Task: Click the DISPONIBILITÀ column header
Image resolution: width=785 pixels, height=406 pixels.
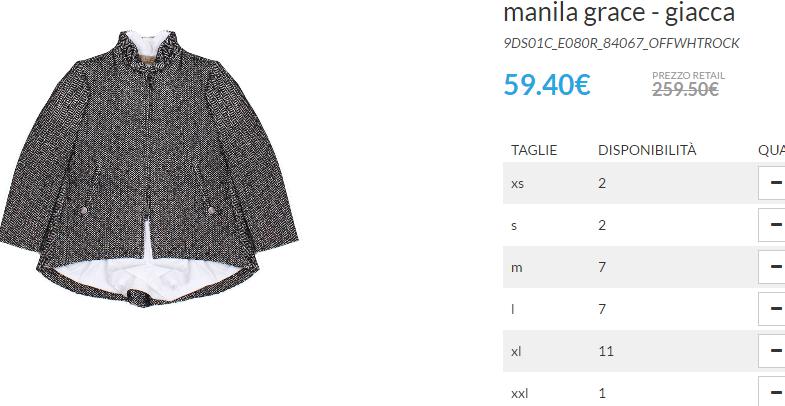Action: point(647,150)
